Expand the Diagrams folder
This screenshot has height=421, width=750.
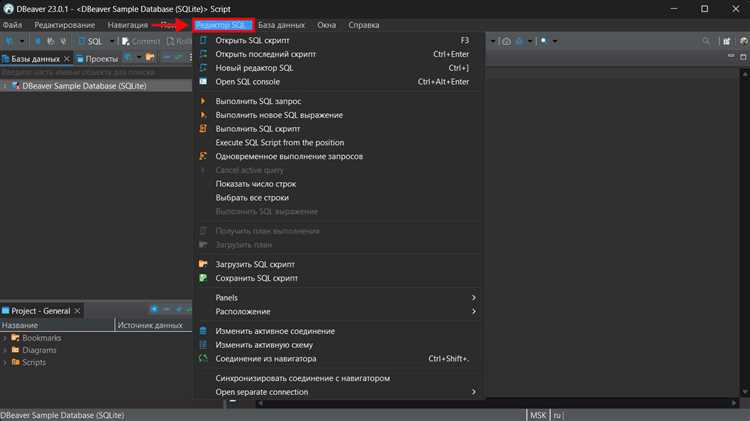point(5,350)
